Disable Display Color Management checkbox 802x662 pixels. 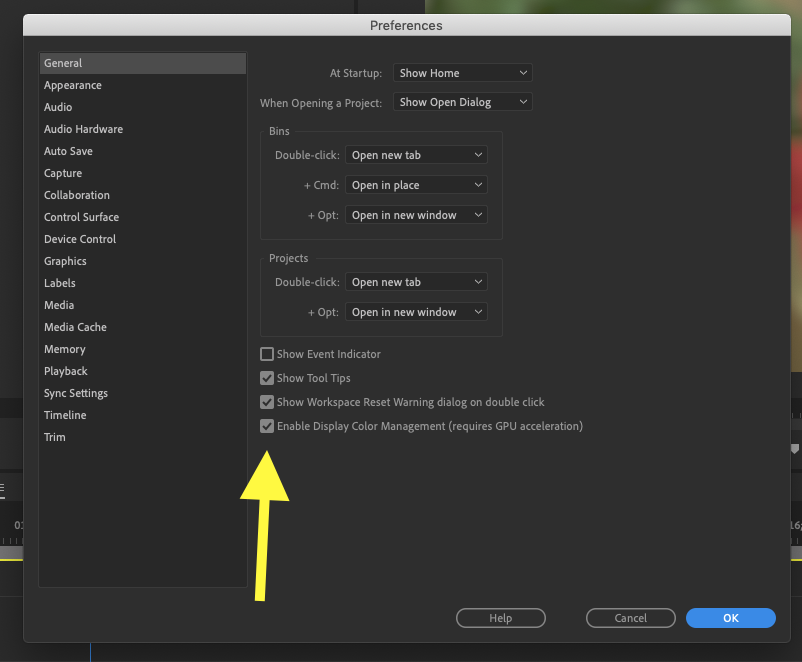[x=267, y=426]
